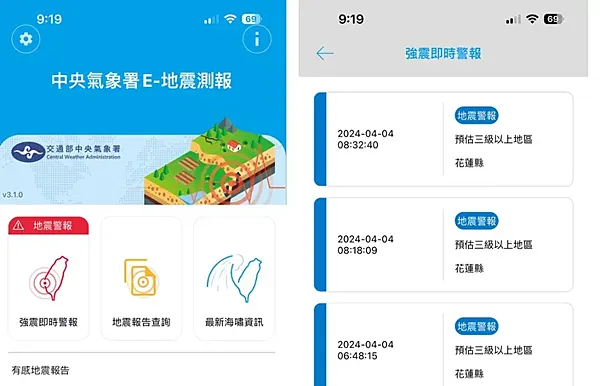600x386 pixels.
Task: Tap 地震警報 badge on 08:18:09 alert
Action: tap(476, 221)
